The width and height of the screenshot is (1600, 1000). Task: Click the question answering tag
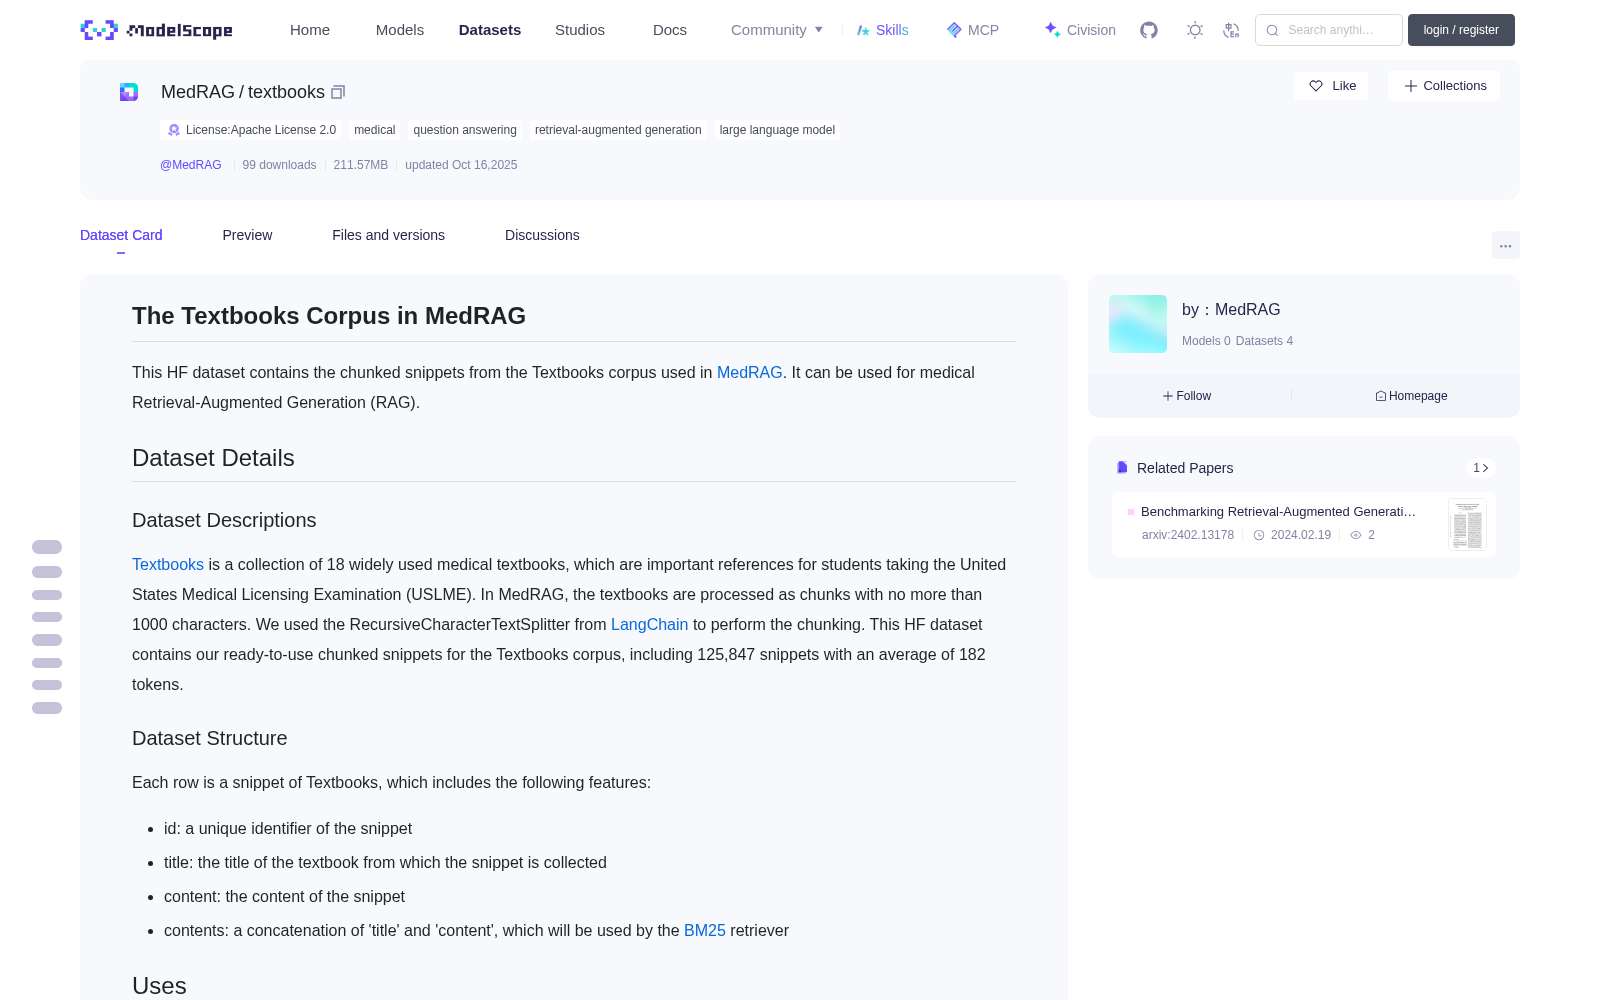[x=465, y=130]
